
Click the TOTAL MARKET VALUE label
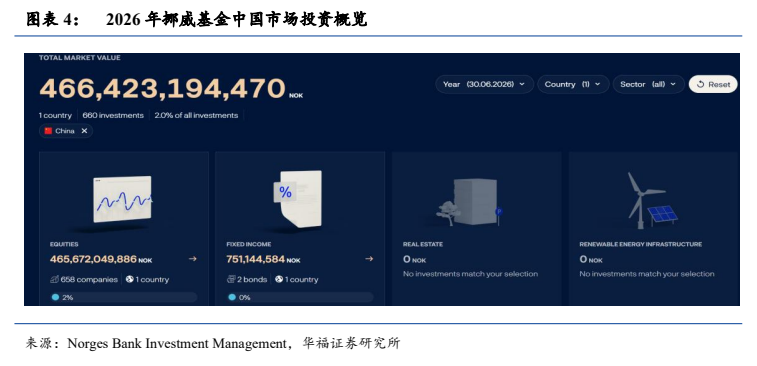[x=80, y=58]
